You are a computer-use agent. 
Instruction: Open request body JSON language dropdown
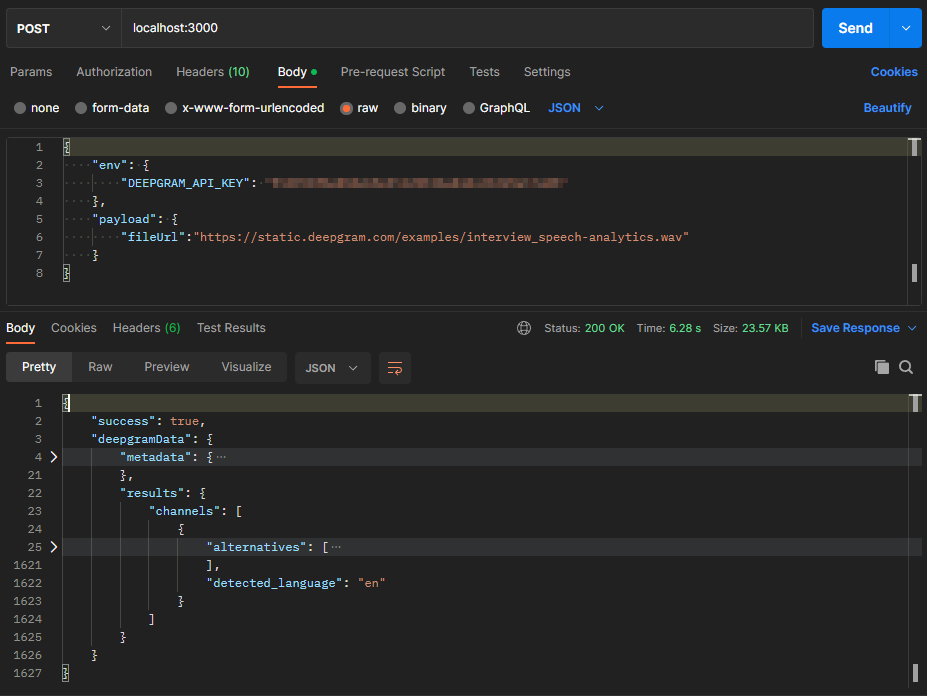pyautogui.click(x=576, y=108)
